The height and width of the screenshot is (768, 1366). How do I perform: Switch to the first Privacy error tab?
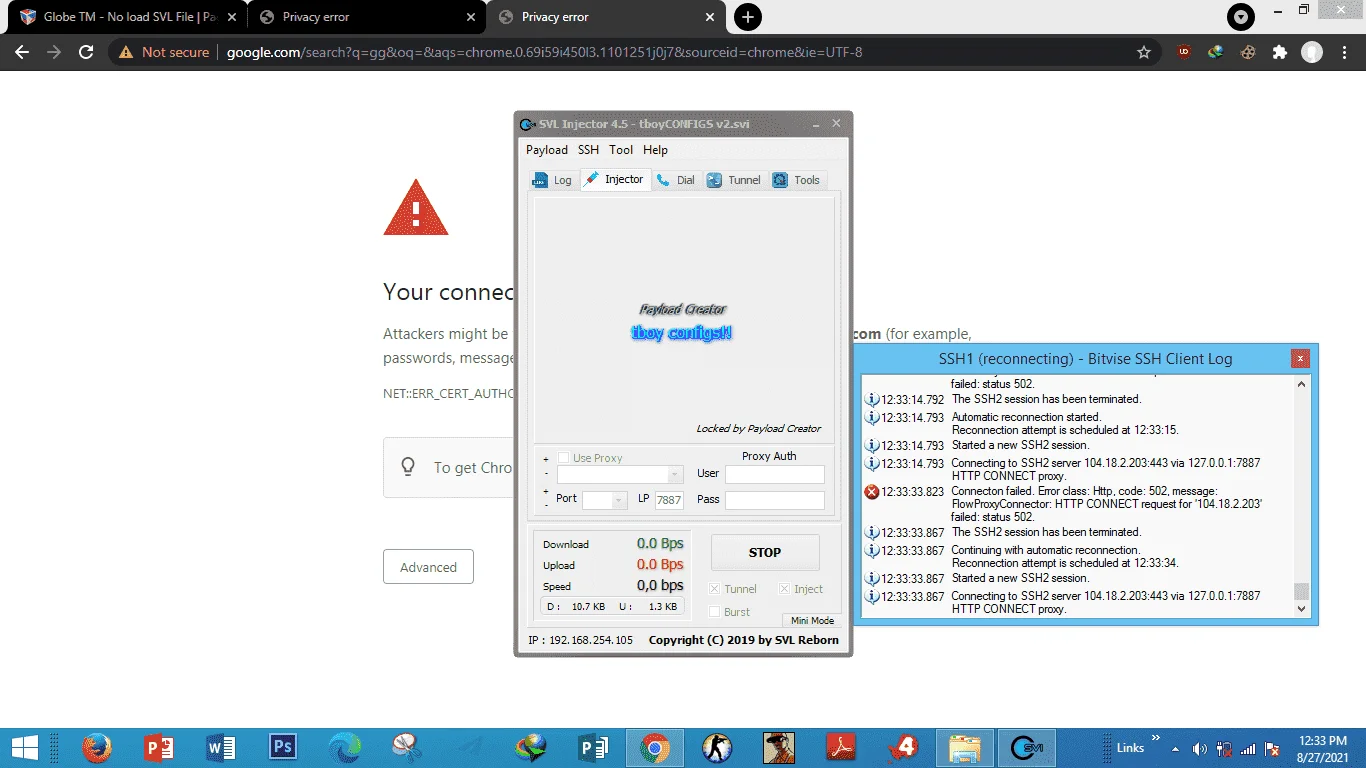click(366, 17)
